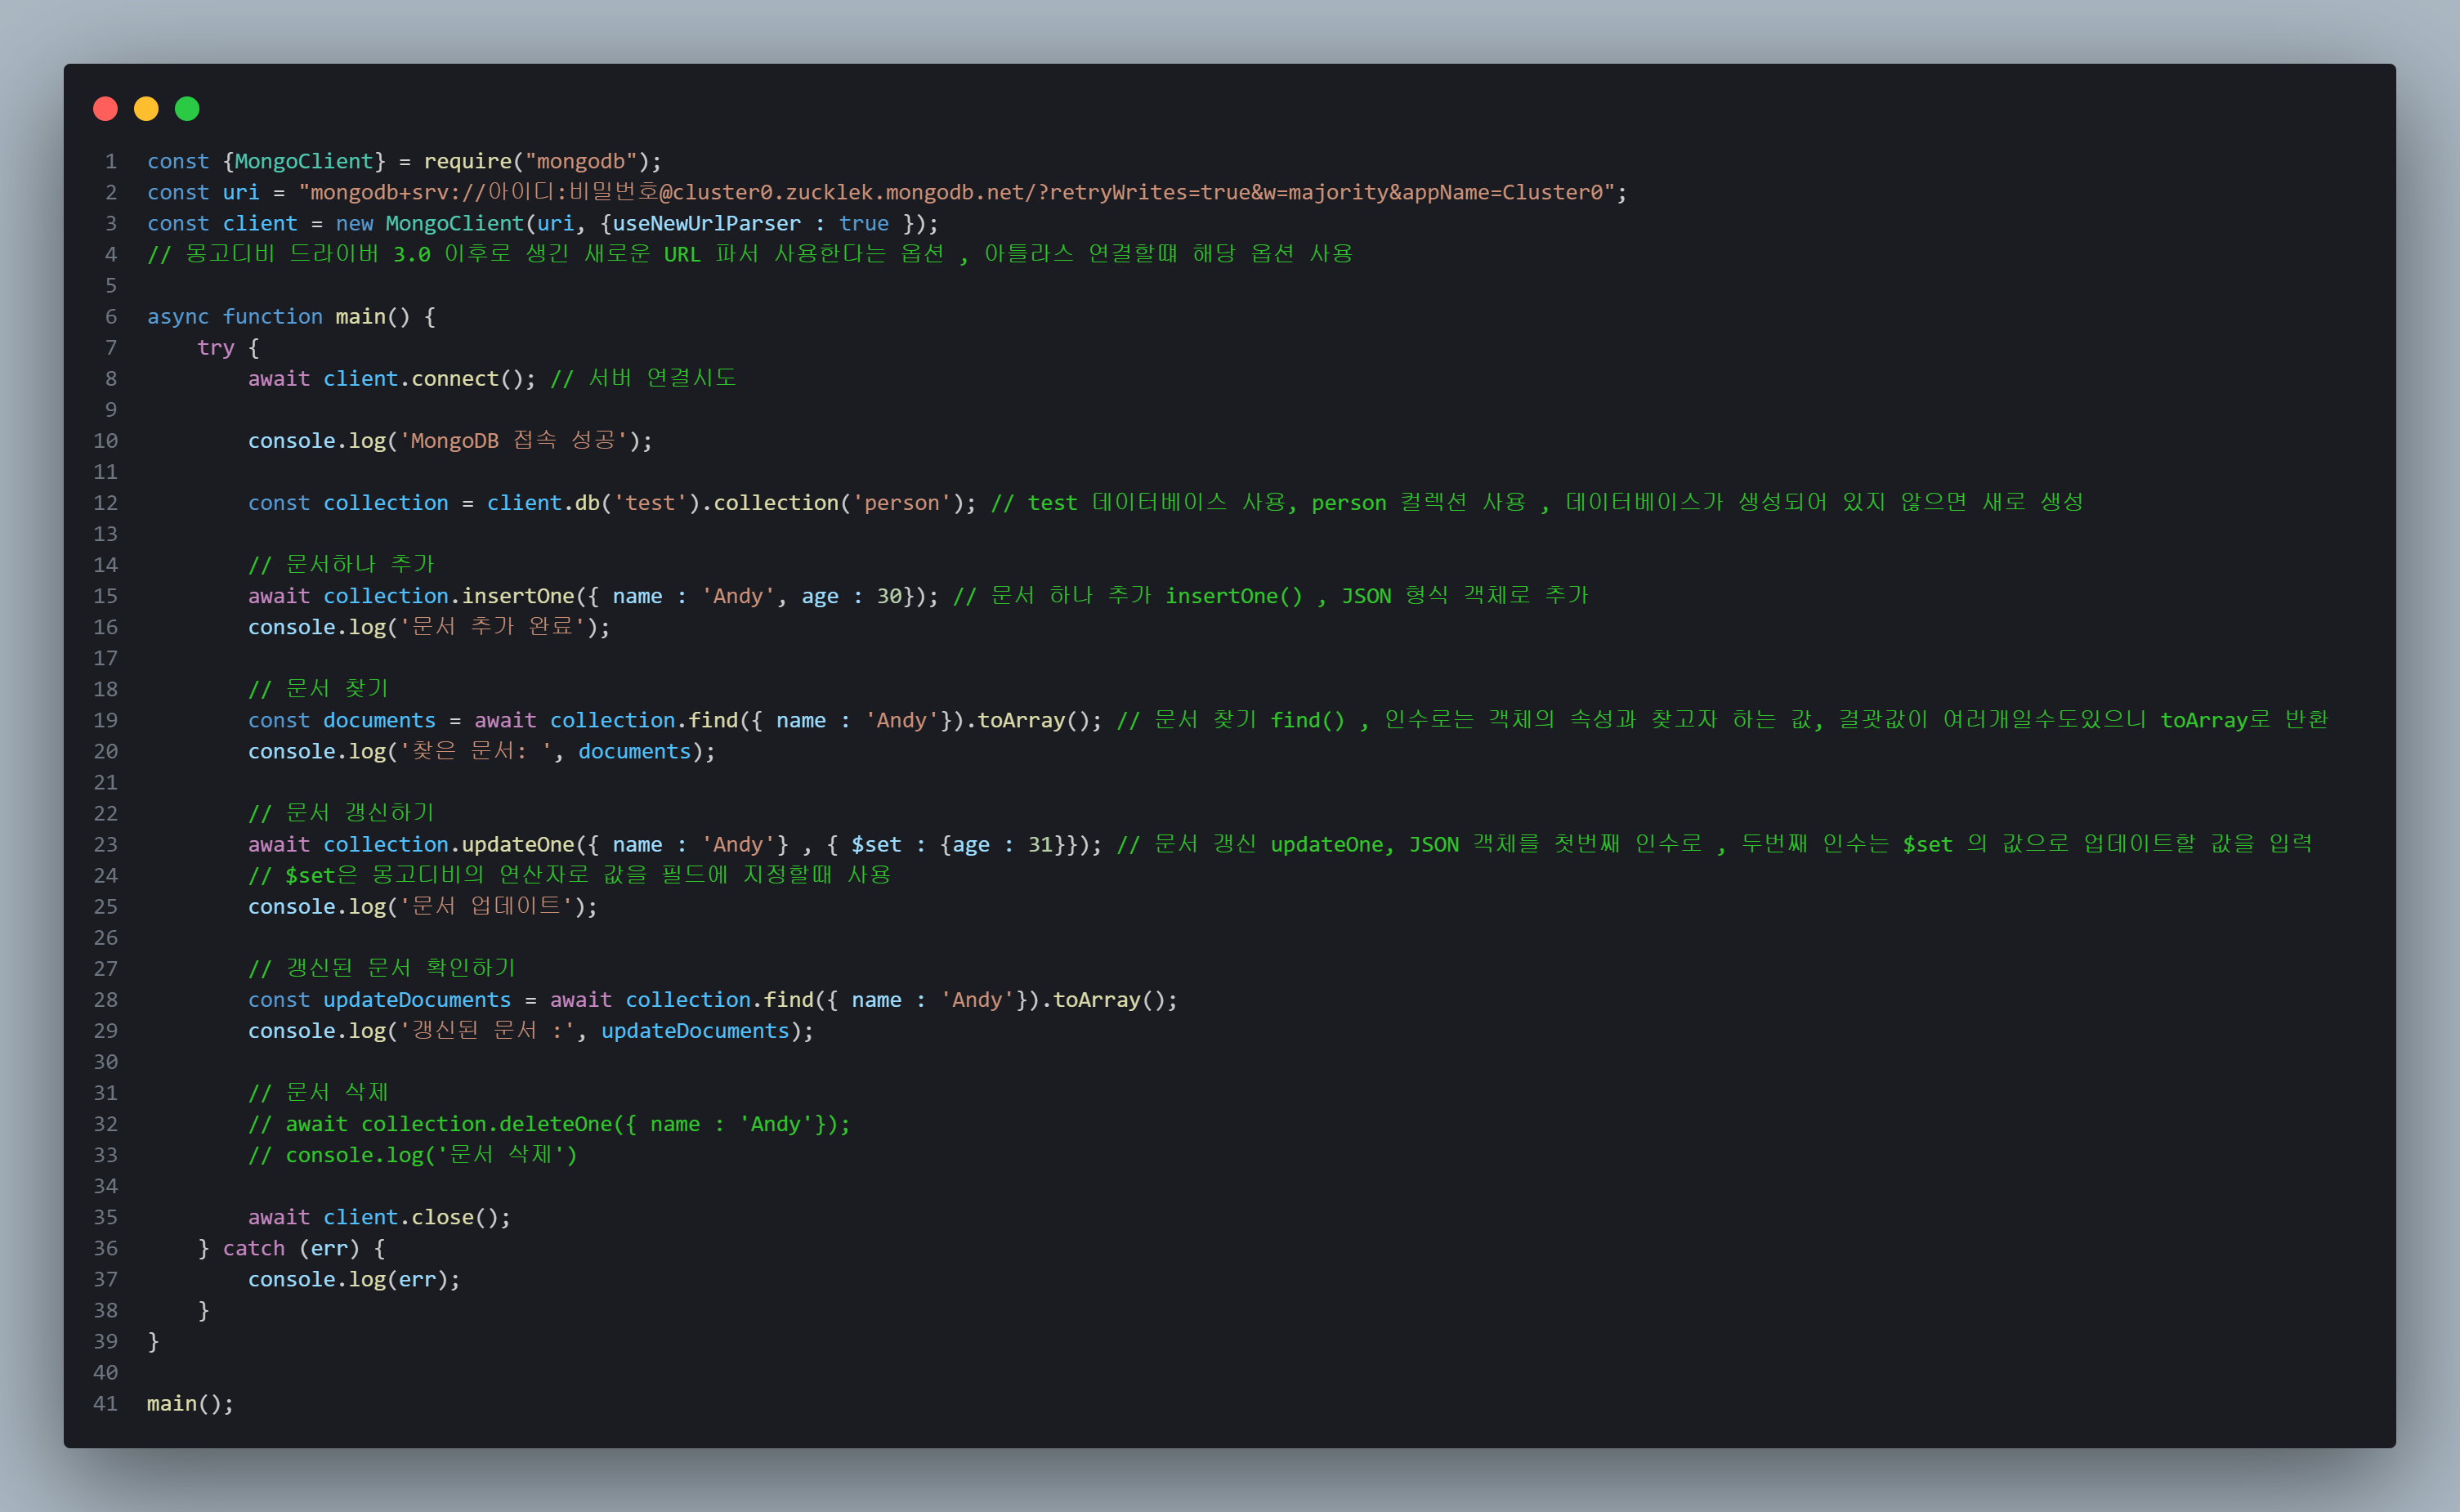The image size is (2460, 1512).
Task: Click the 'try' keyword on line 7
Action: [x=216, y=347]
